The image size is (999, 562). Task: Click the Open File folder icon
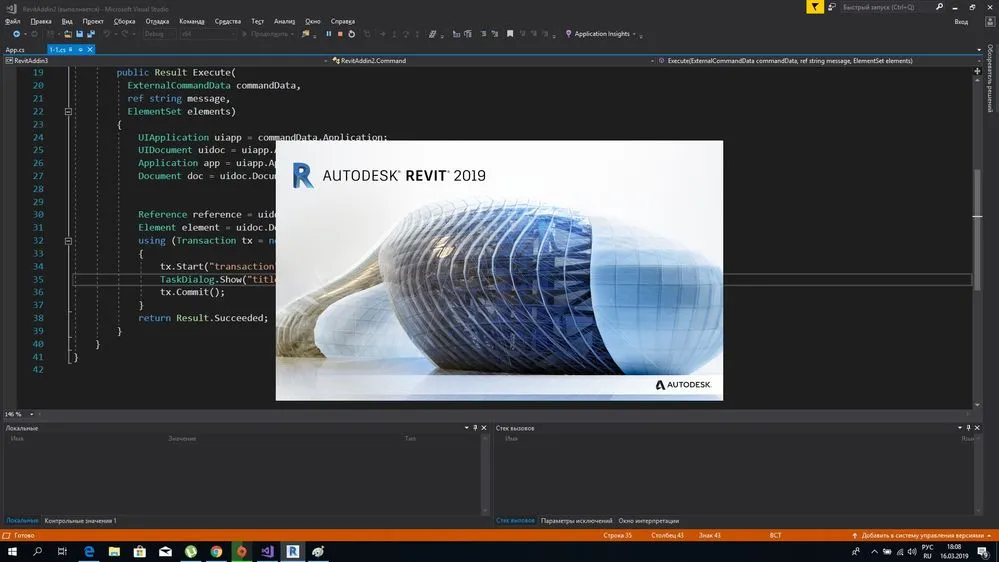68,34
